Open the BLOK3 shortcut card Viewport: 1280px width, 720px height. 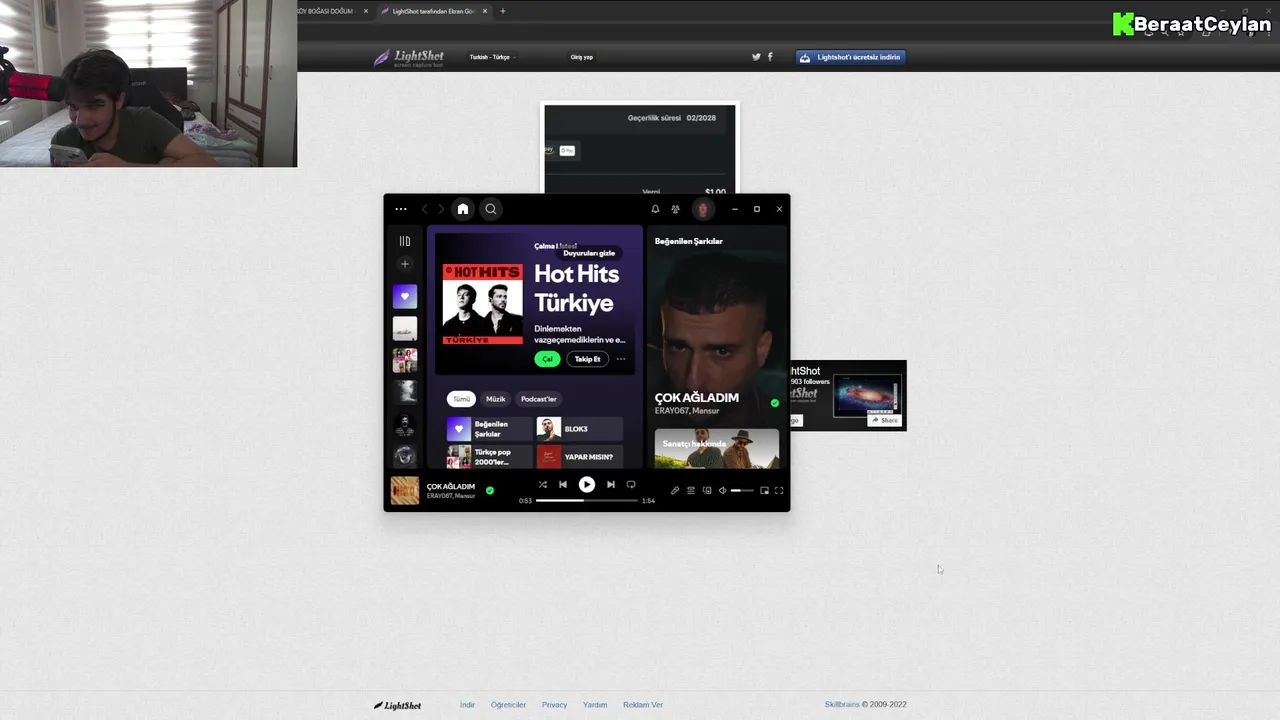tap(580, 429)
